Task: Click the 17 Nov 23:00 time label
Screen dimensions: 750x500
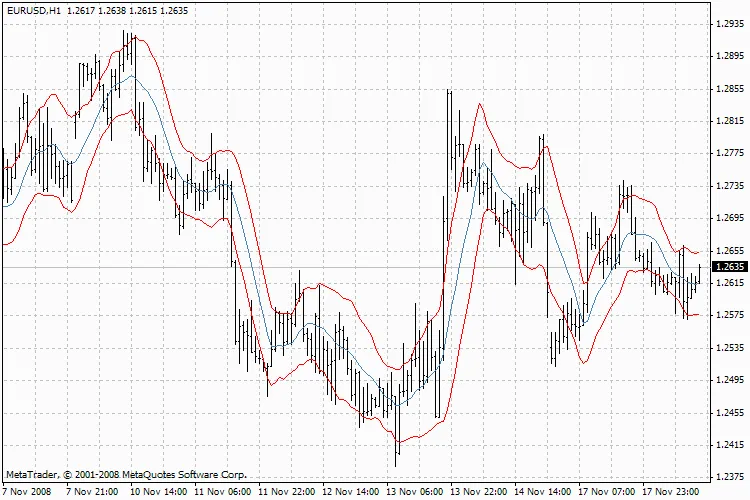Action: [x=671, y=492]
